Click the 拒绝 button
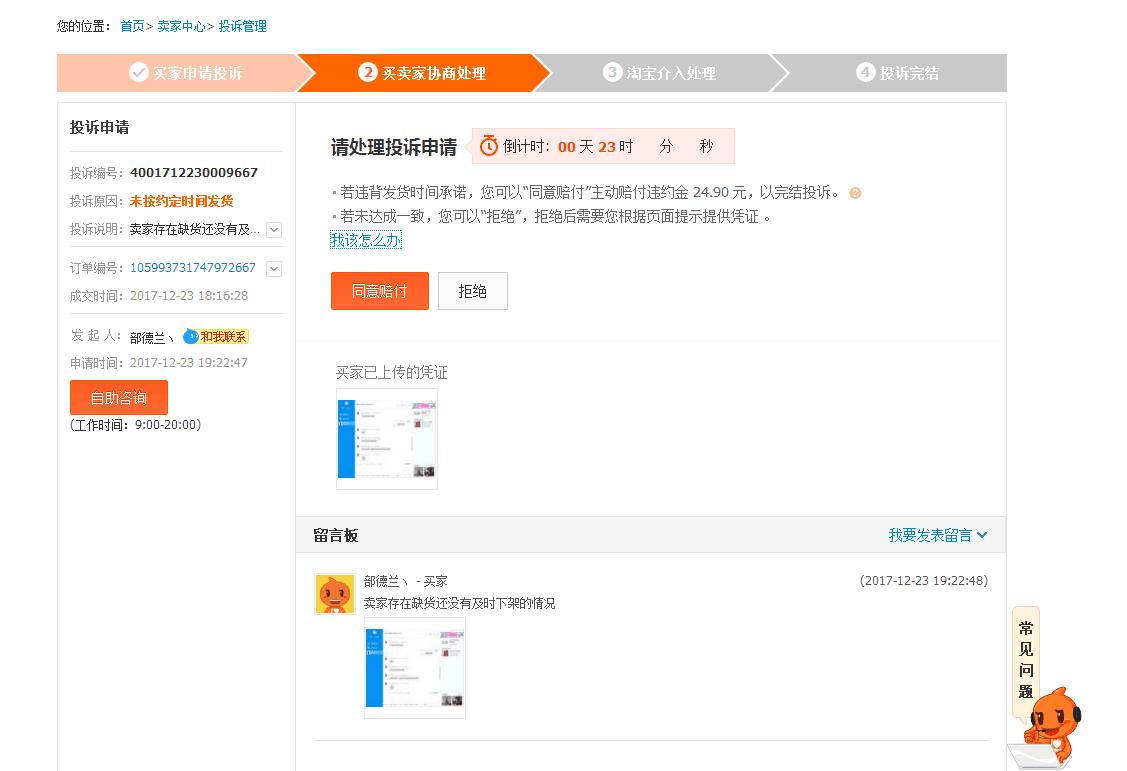The height and width of the screenshot is (771, 1127). [472, 290]
